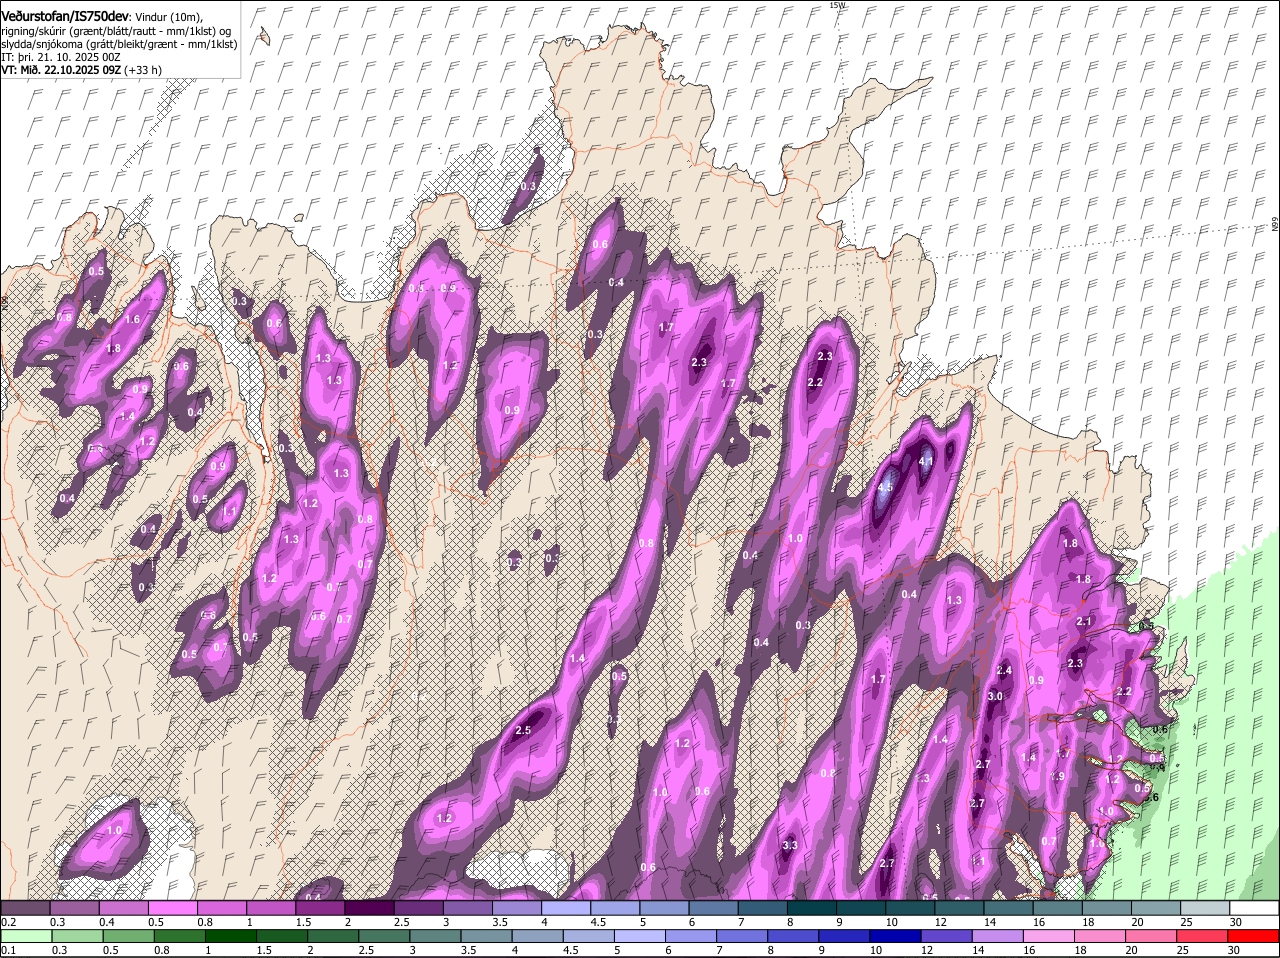Click the small island right of the title box

click(263, 37)
